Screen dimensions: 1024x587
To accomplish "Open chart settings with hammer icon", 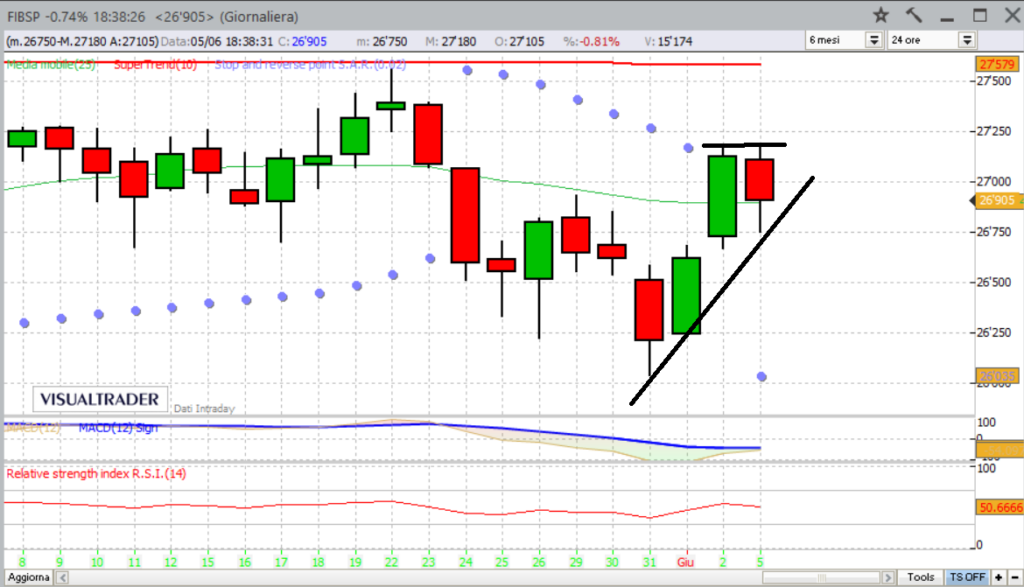I will coord(913,15).
